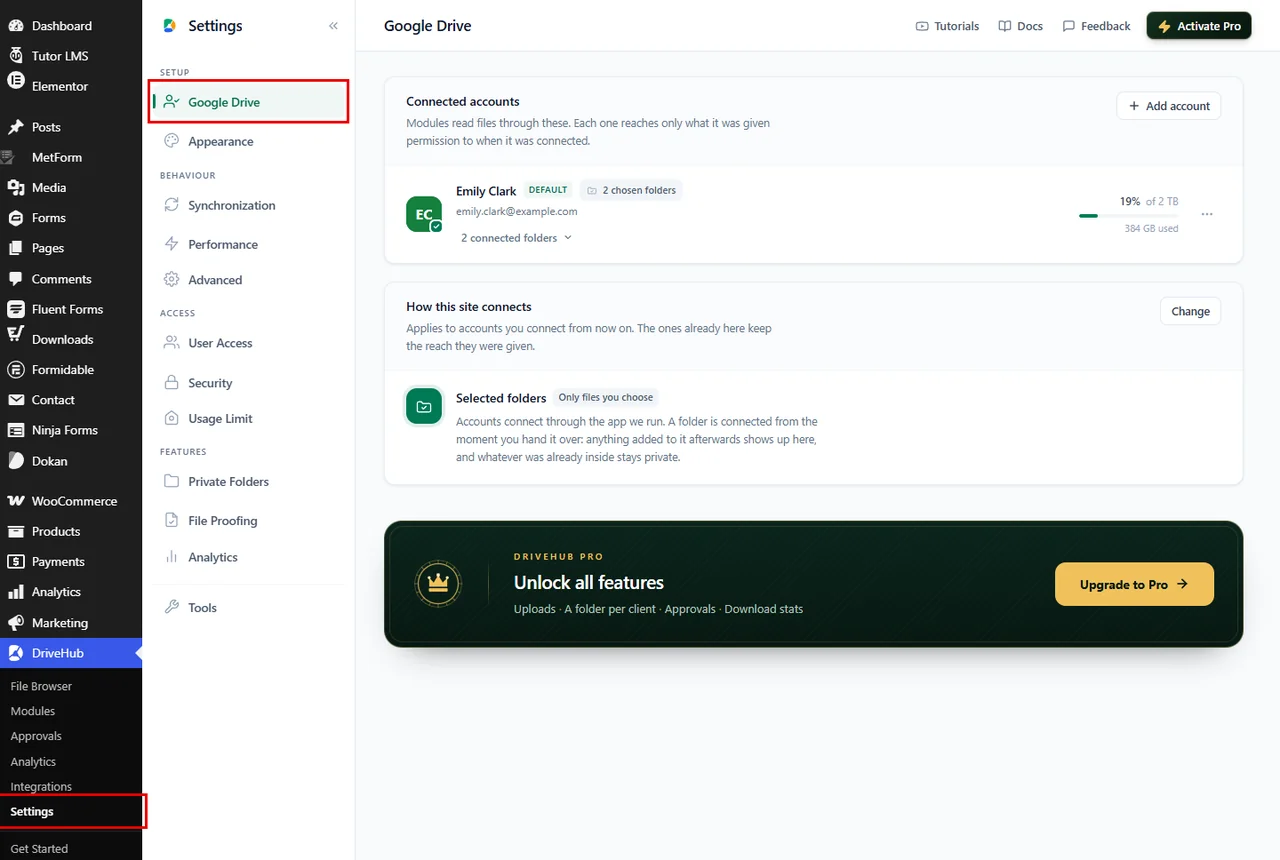Screen dimensions: 1280x860
Task: Open Tutor LMS menu item
Action: point(71,56)
